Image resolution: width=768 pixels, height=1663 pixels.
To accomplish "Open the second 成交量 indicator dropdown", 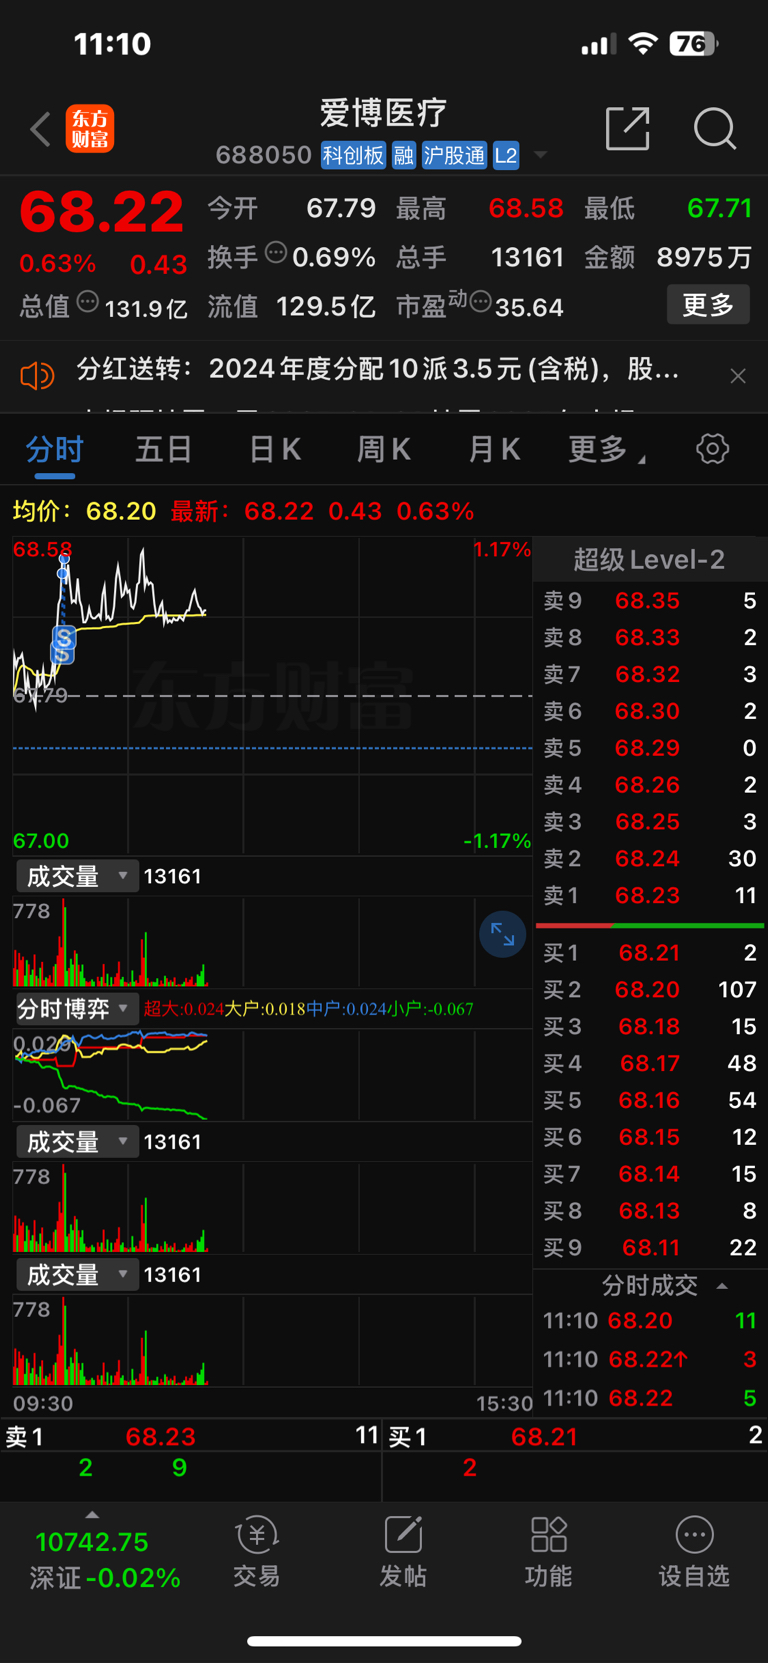I will (76, 1141).
